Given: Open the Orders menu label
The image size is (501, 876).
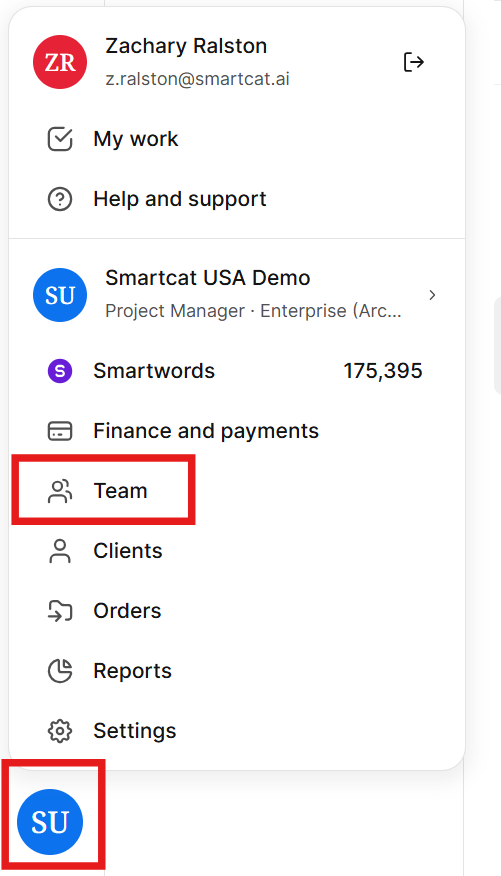Looking at the screenshot, I should click(x=127, y=611).
